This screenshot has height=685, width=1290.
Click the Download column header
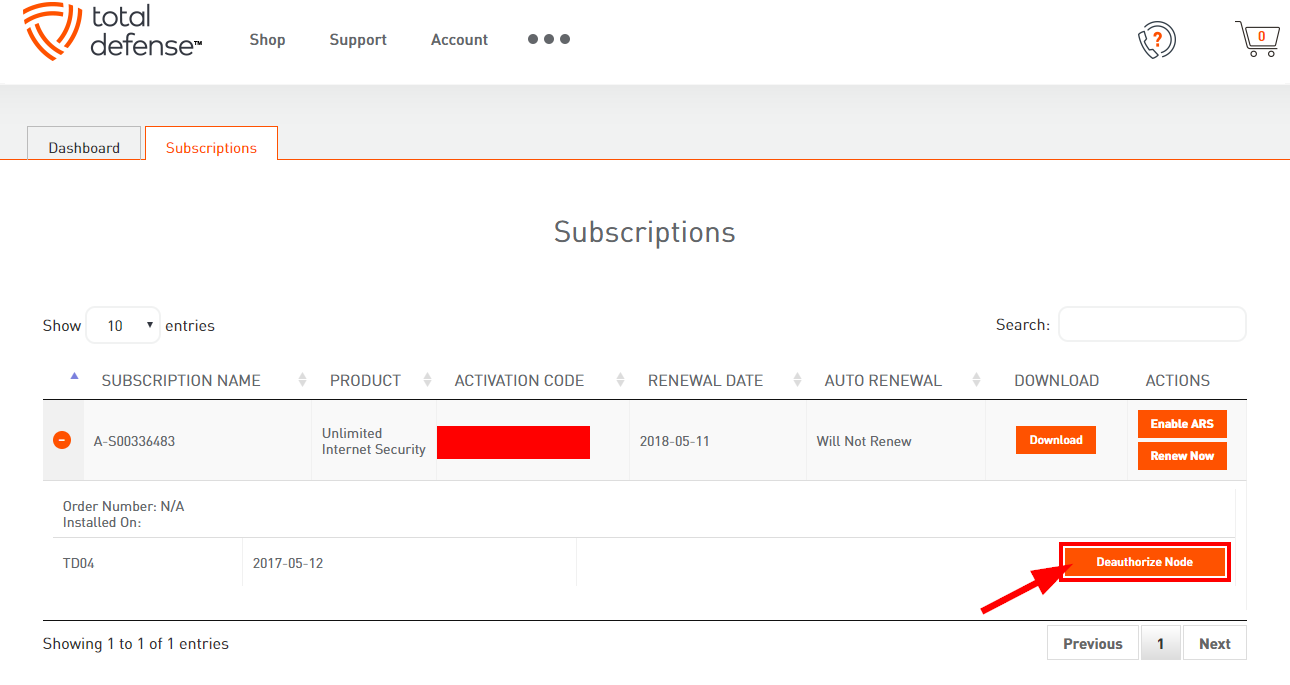pos(1056,380)
